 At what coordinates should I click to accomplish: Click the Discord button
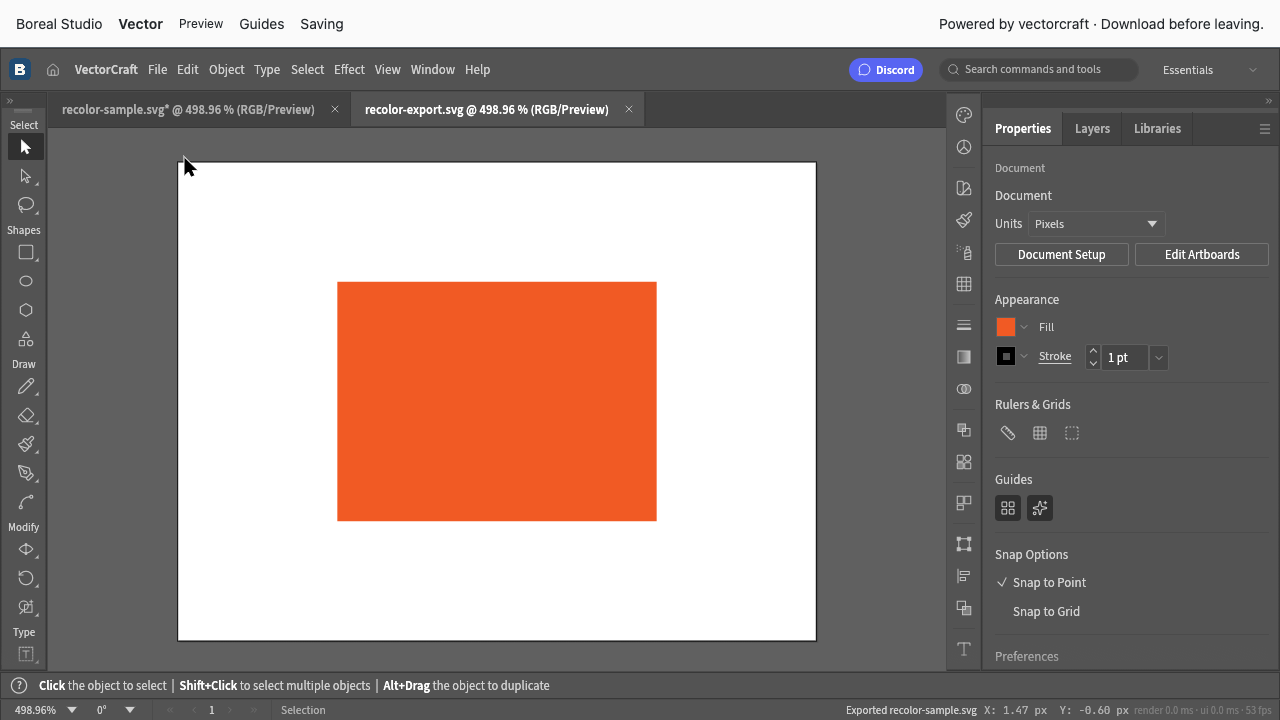point(886,70)
